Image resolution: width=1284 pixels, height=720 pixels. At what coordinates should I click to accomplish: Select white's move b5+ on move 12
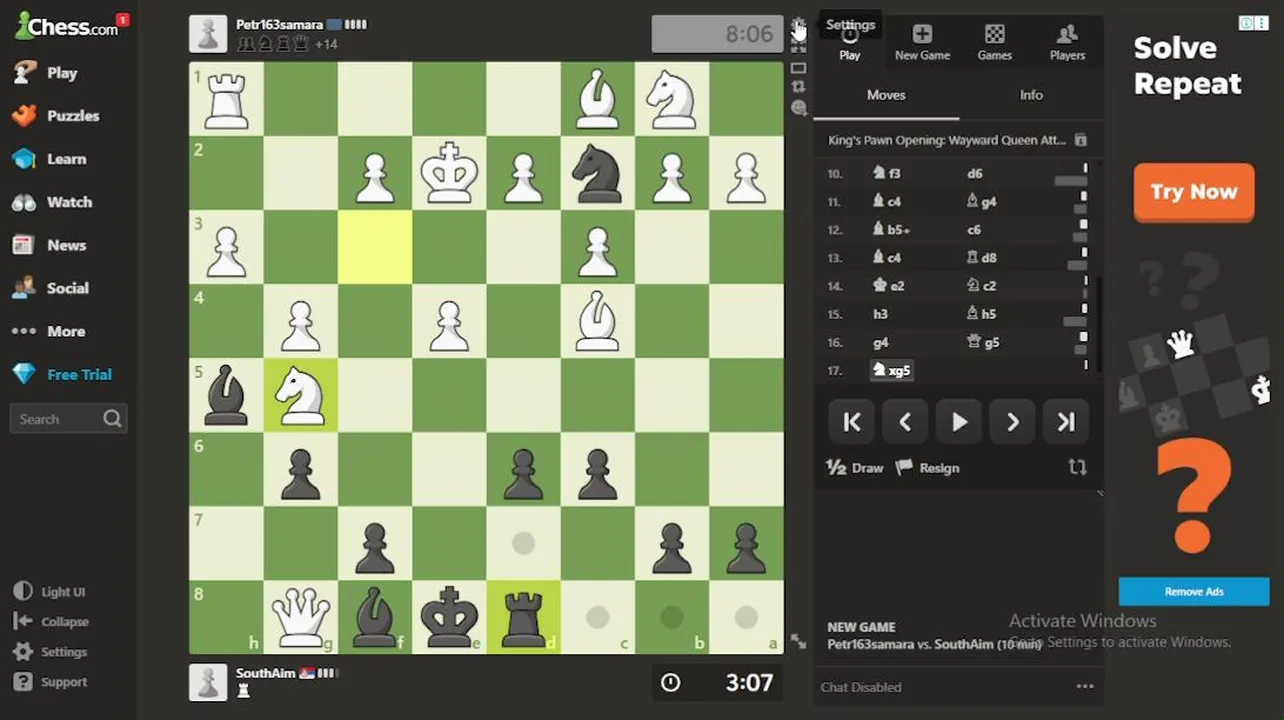click(891, 230)
